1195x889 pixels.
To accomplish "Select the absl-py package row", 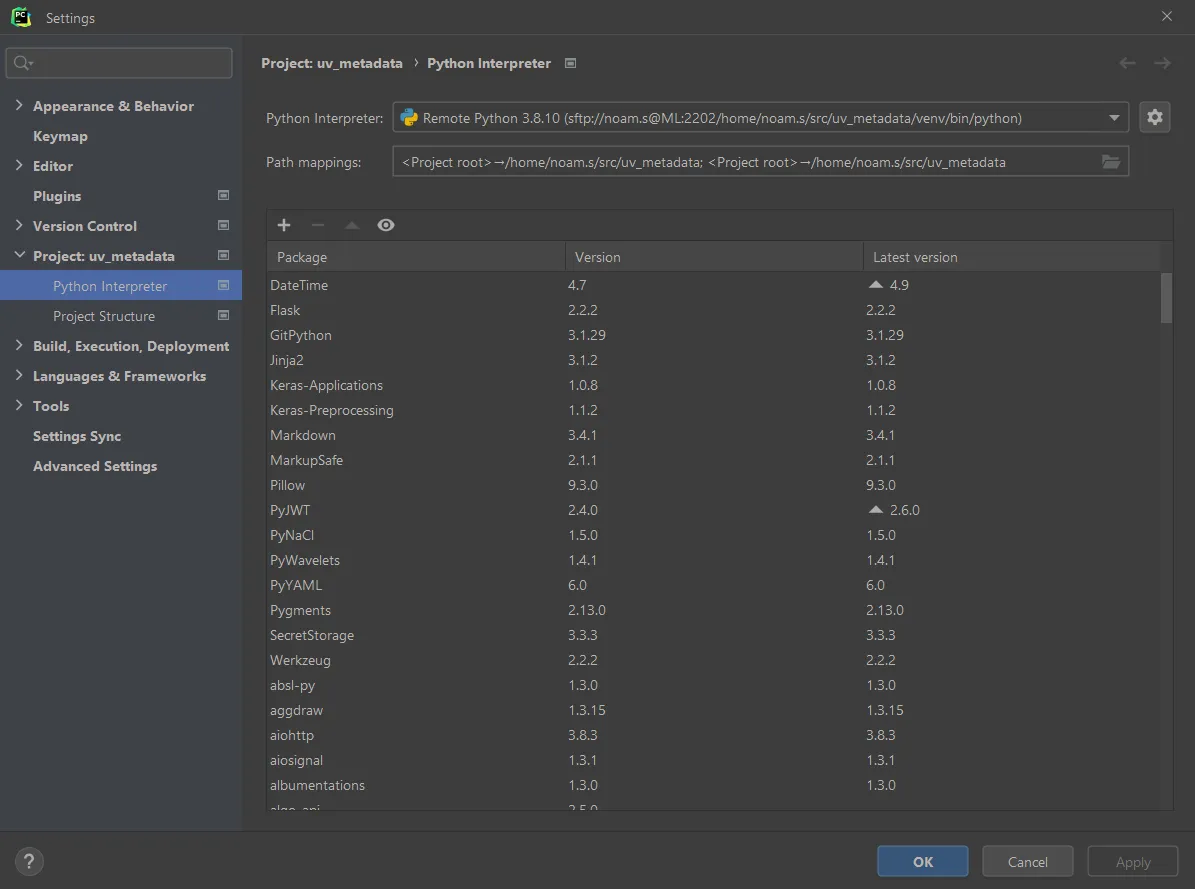I will coord(713,685).
